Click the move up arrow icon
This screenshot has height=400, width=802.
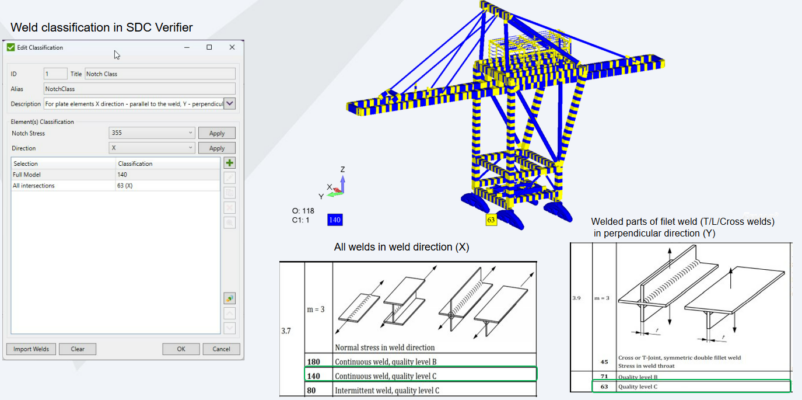pos(230,313)
